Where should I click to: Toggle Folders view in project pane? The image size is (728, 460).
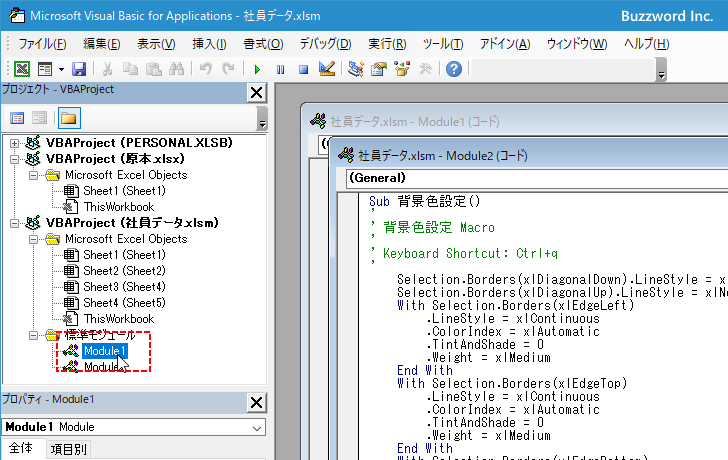coord(69,118)
